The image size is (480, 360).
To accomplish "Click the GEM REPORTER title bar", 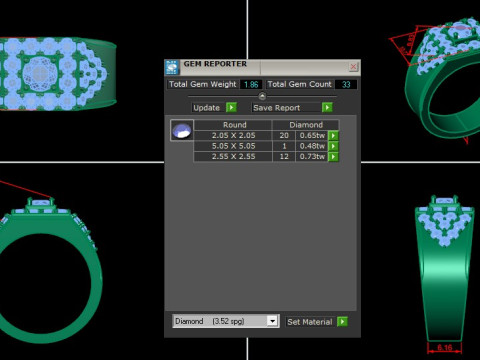I will click(x=263, y=67).
